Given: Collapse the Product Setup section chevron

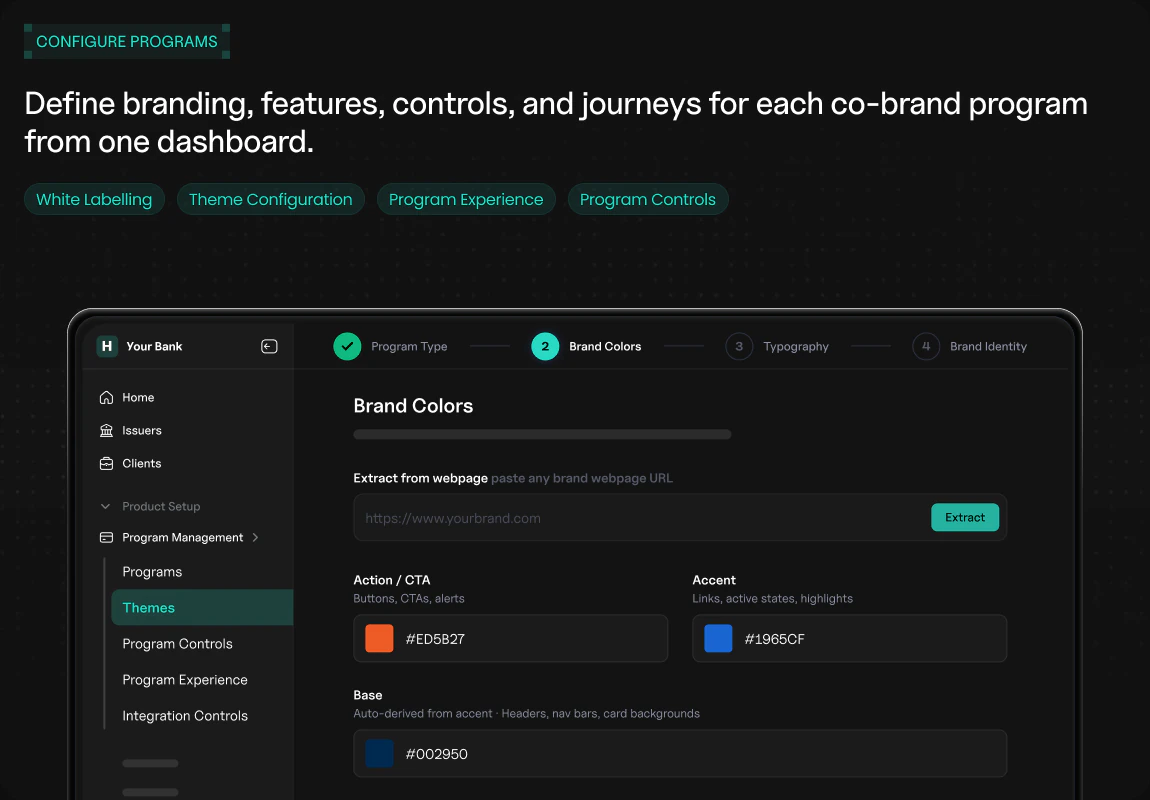Looking at the screenshot, I should [106, 507].
